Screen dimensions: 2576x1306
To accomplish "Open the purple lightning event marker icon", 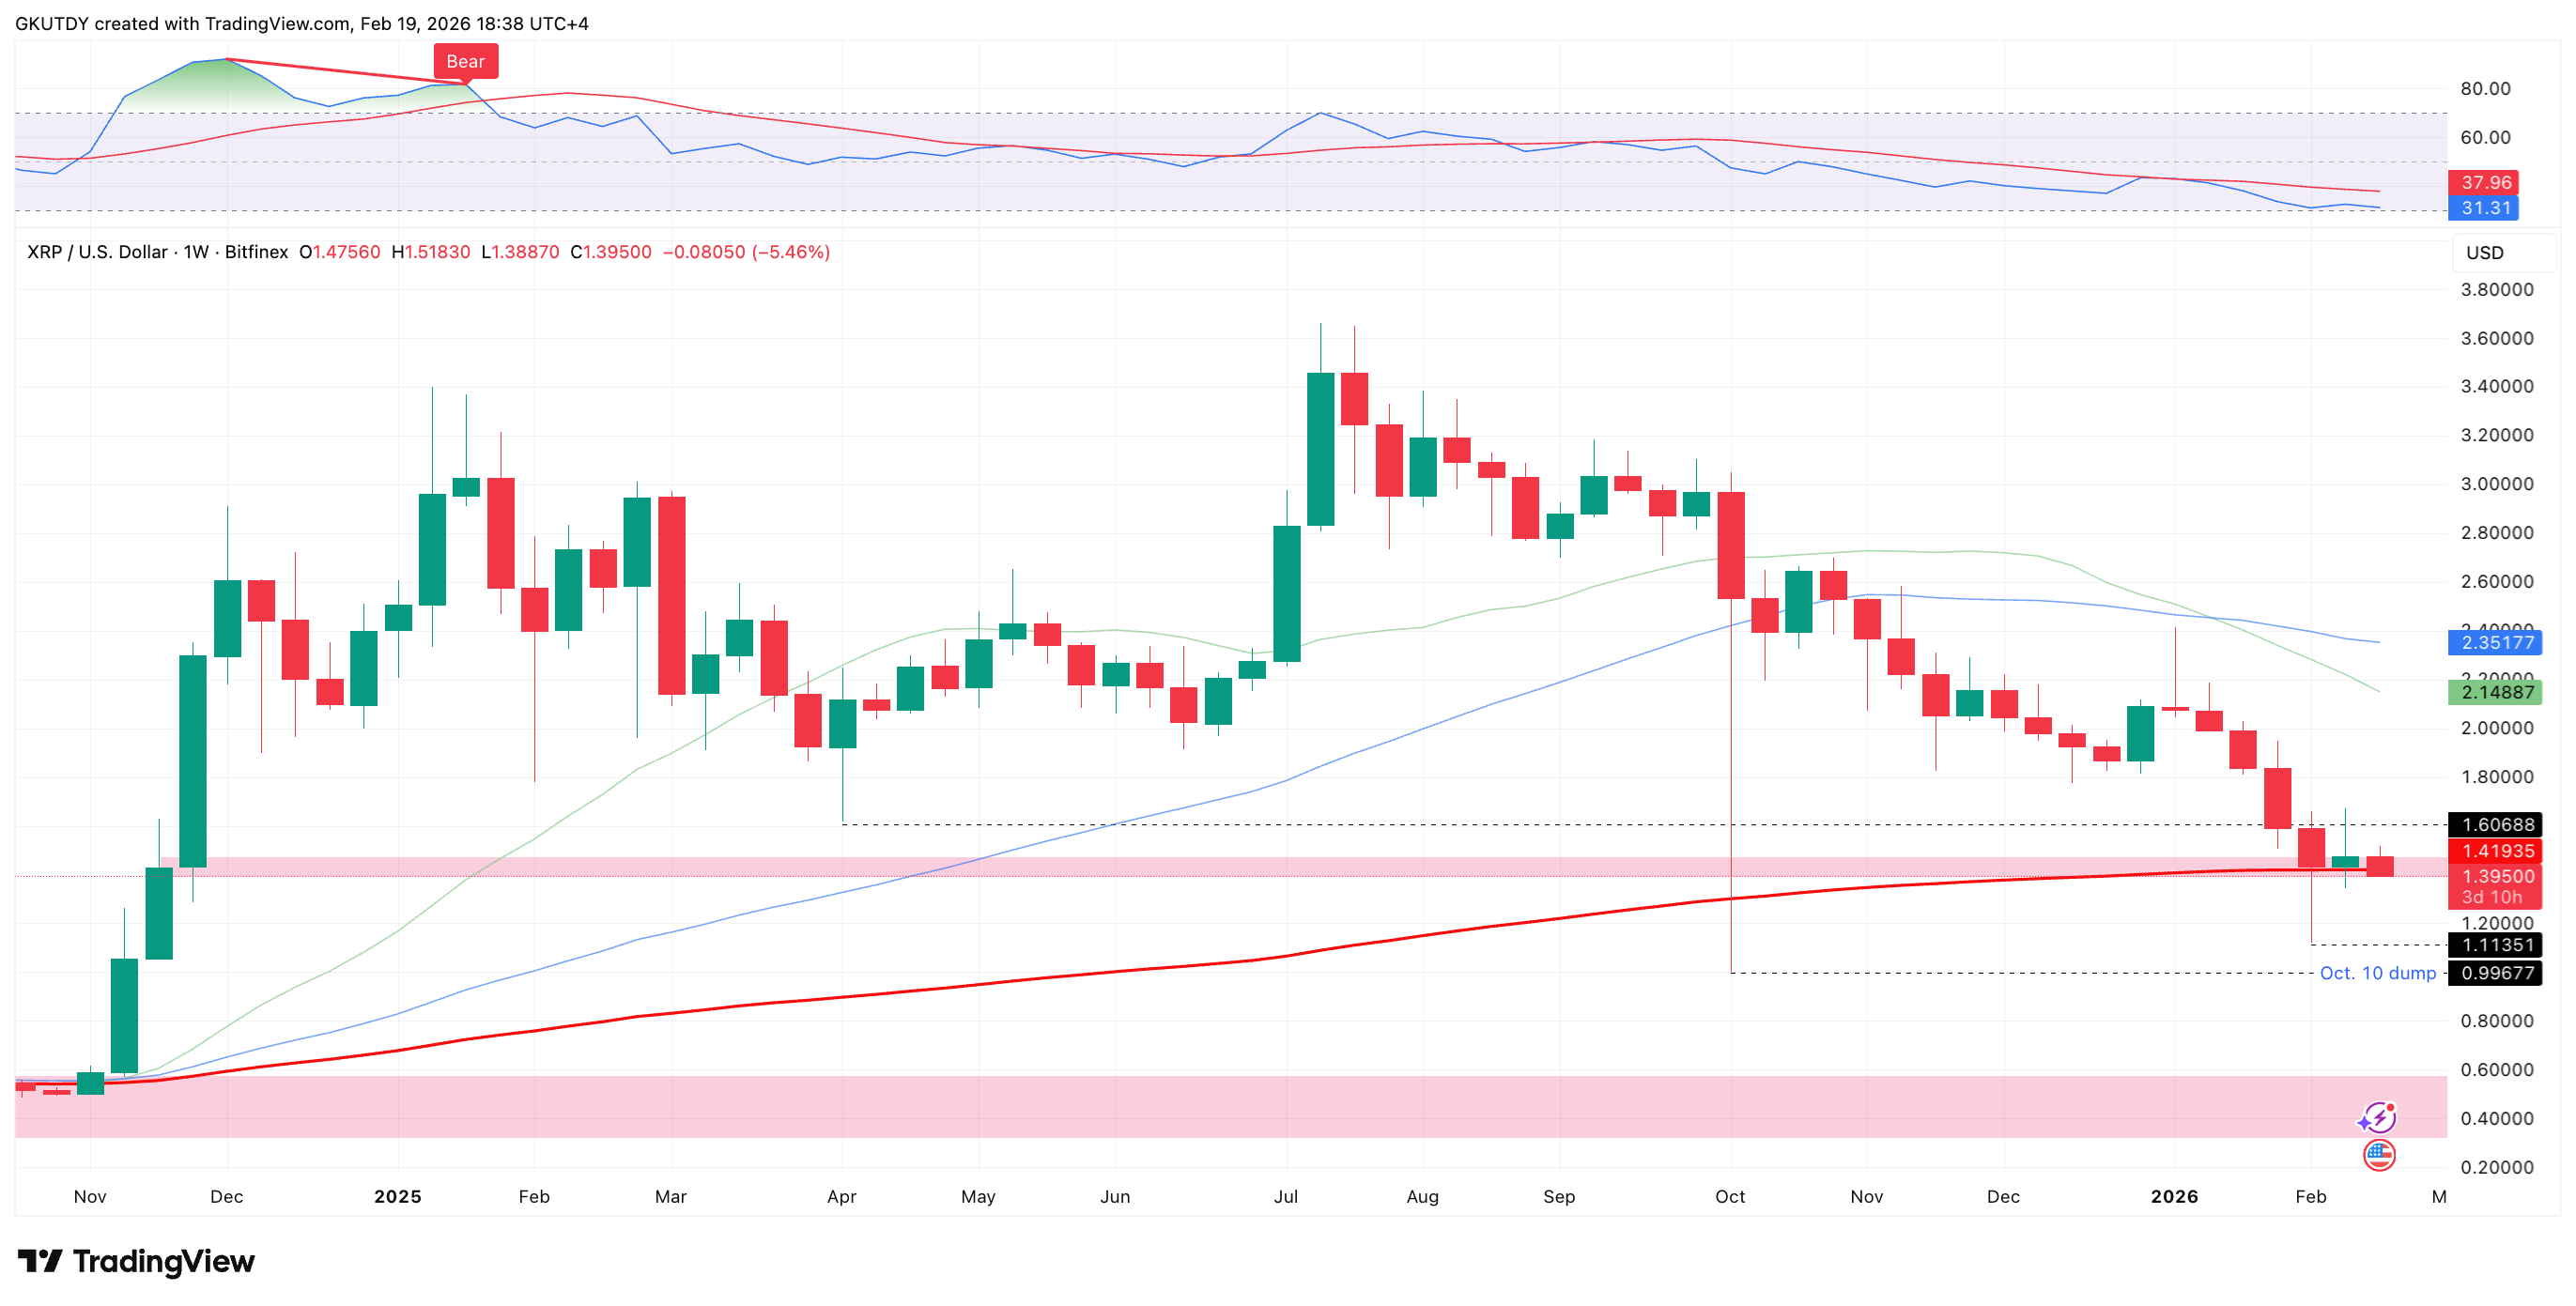I will click(x=2381, y=1118).
